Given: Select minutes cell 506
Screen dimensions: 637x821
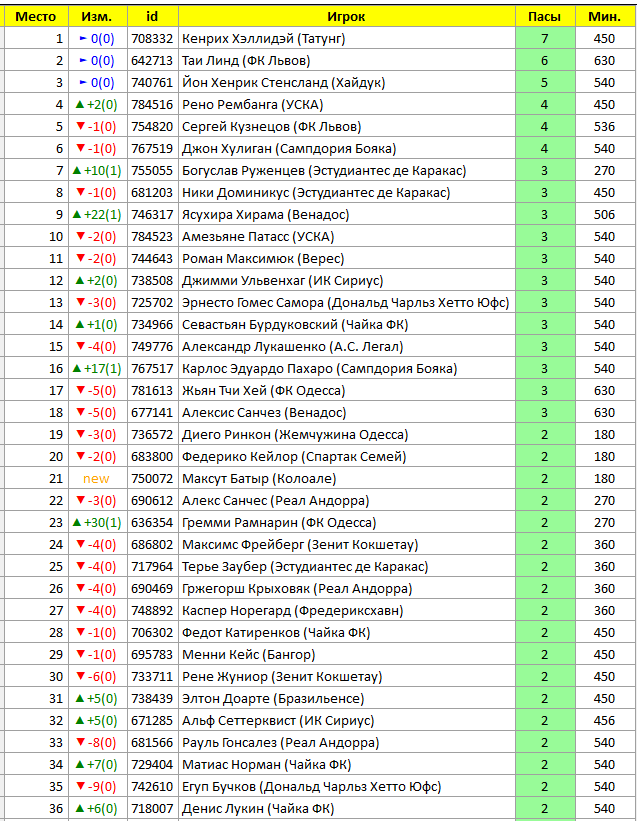Looking at the screenshot, I should click(605, 215).
